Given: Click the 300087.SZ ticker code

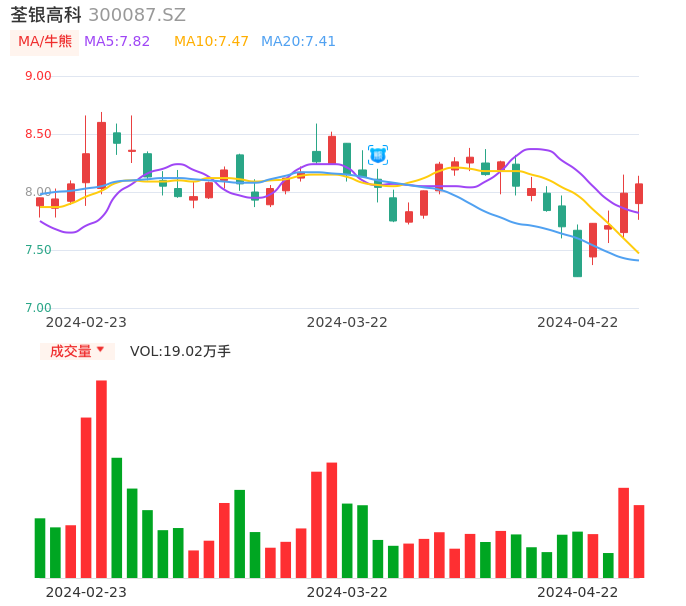Looking at the screenshot, I should pyautogui.click(x=137, y=15).
